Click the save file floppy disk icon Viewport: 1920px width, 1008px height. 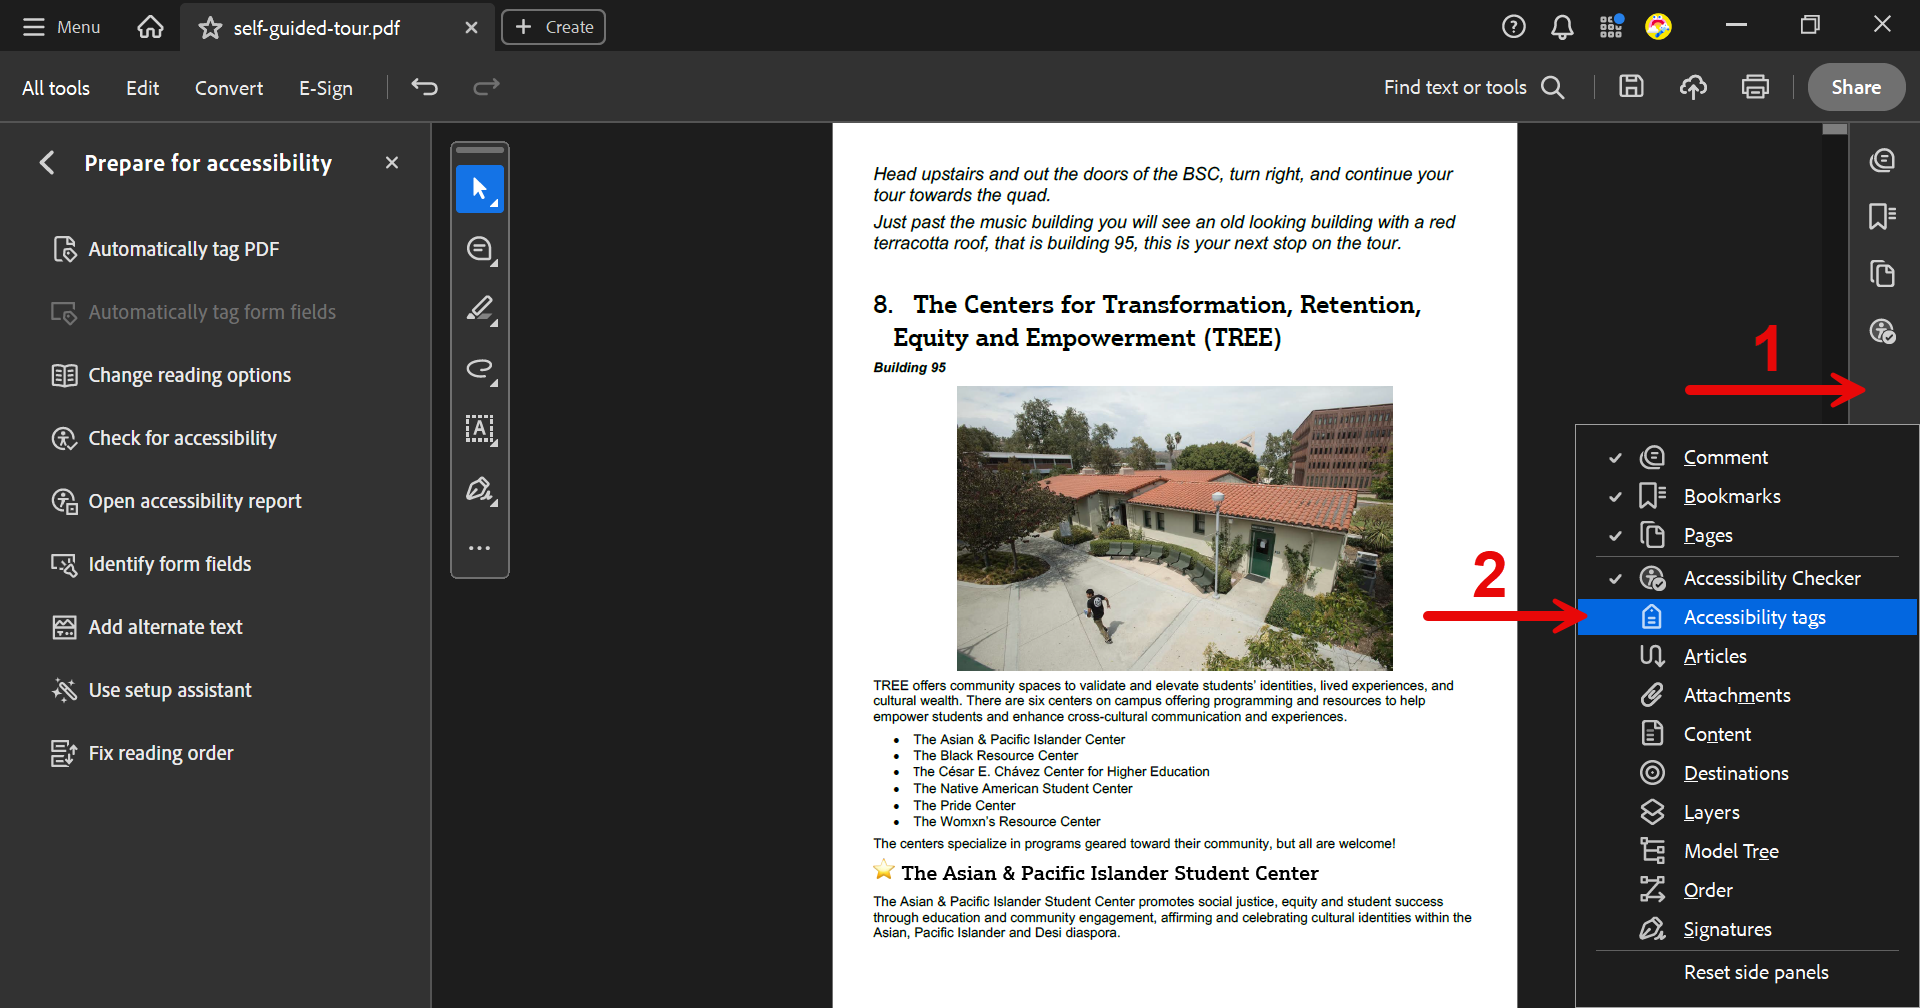tap(1631, 87)
